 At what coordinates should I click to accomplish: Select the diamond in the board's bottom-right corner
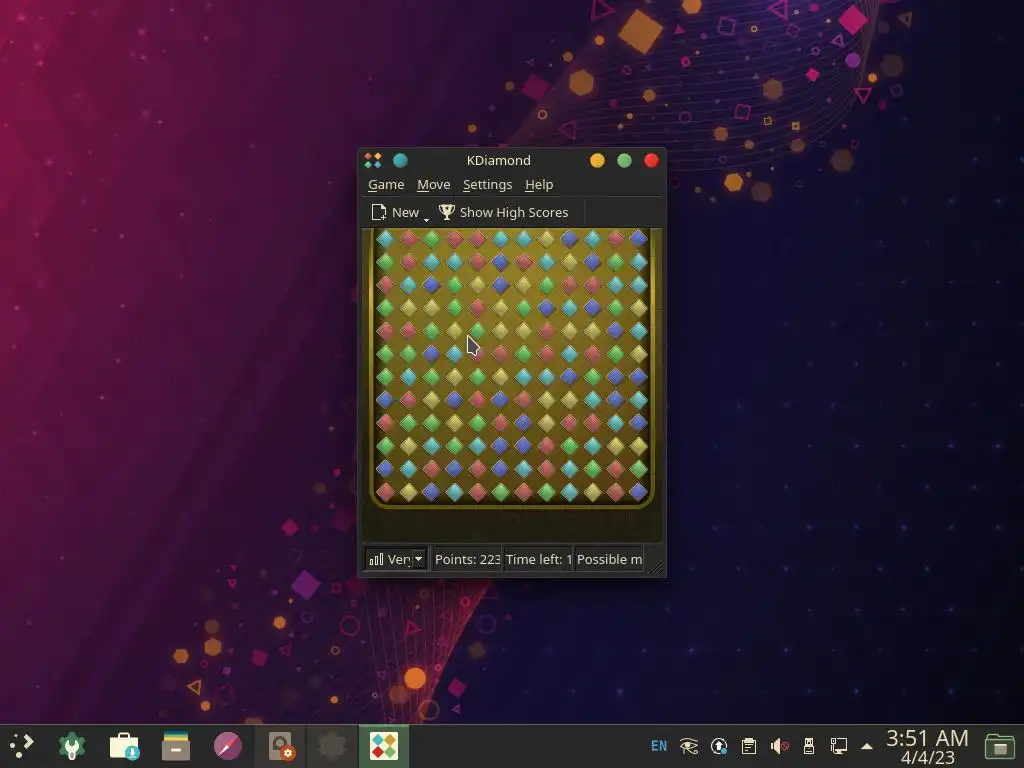coord(638,492)
